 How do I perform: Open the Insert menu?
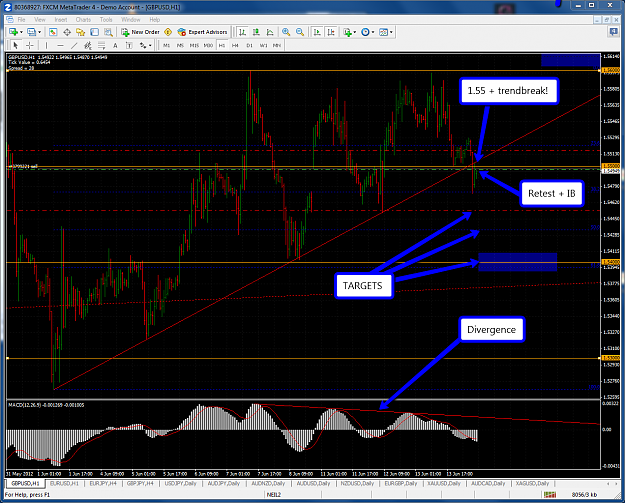61,20
